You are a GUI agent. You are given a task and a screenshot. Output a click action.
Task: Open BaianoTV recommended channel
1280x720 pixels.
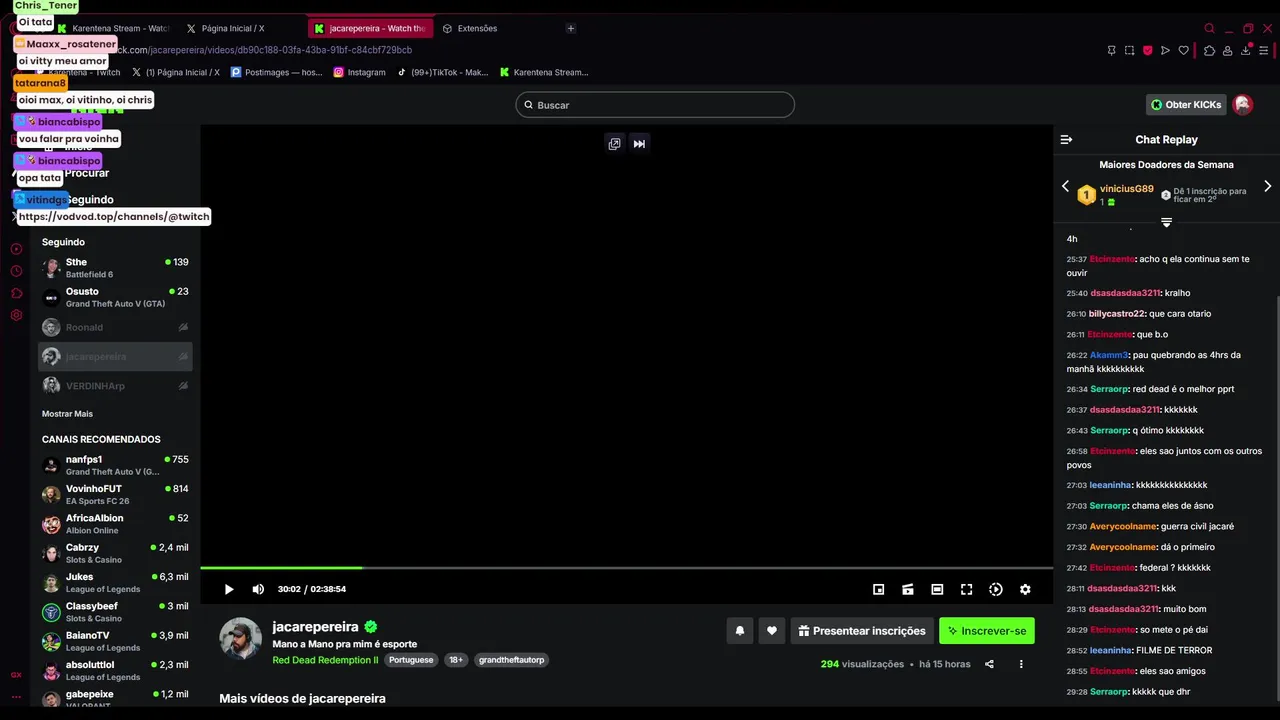[x=116, y=641]
